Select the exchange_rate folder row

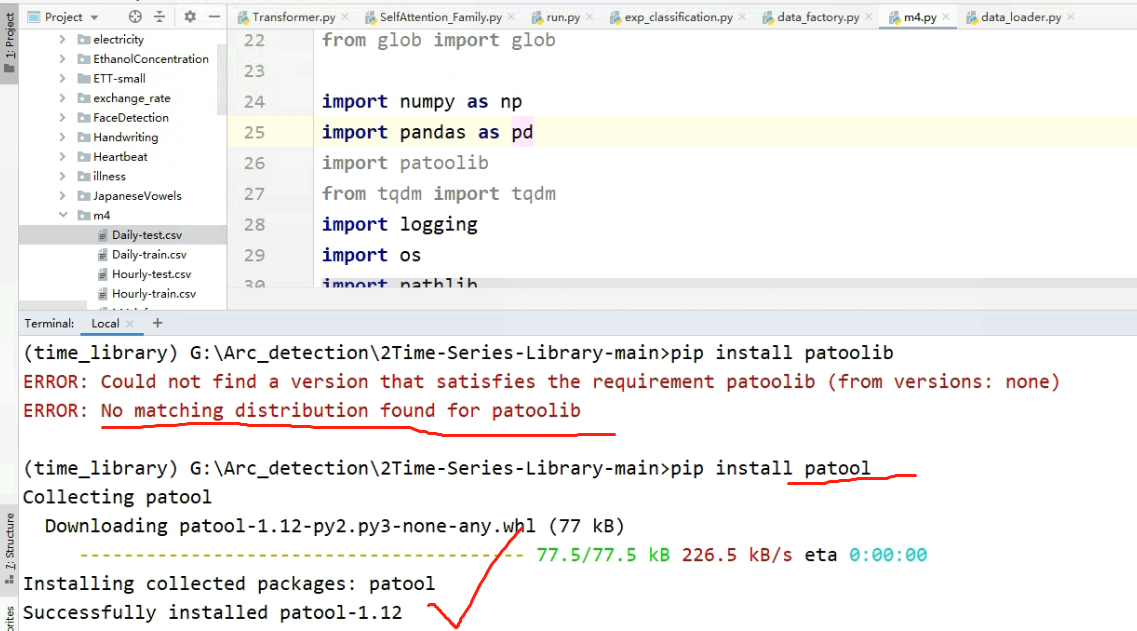coord(122,98)
